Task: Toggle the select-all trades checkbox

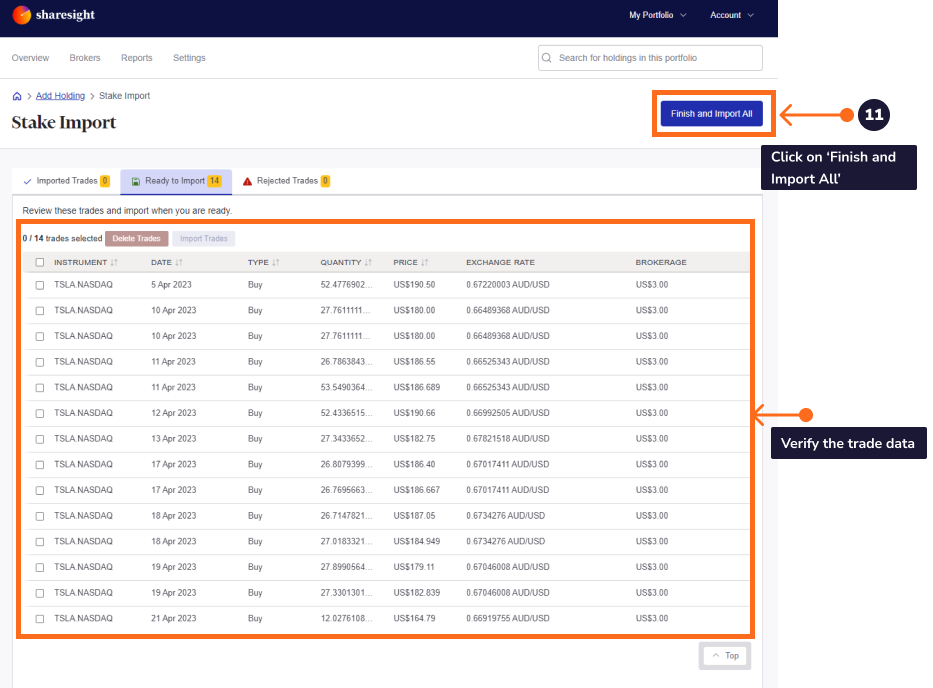Action: coord(40,262)
